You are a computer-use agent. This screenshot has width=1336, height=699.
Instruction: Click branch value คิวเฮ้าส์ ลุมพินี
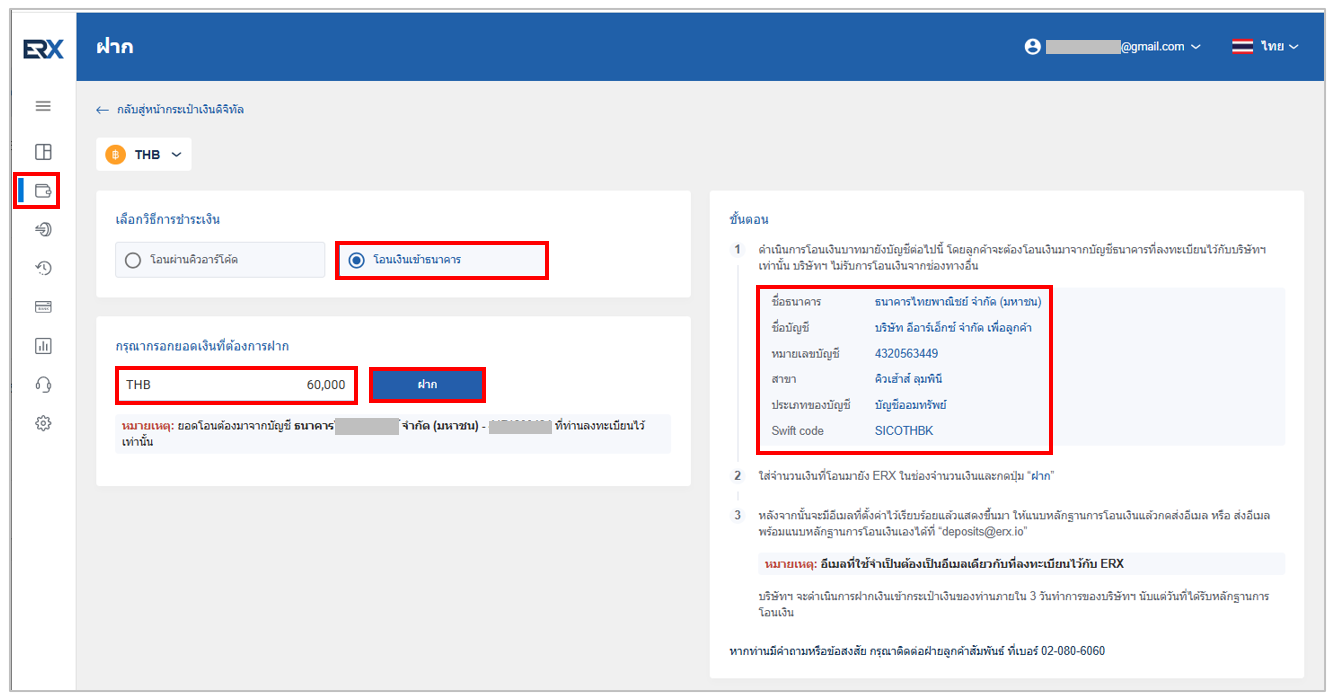coord(908,380)
